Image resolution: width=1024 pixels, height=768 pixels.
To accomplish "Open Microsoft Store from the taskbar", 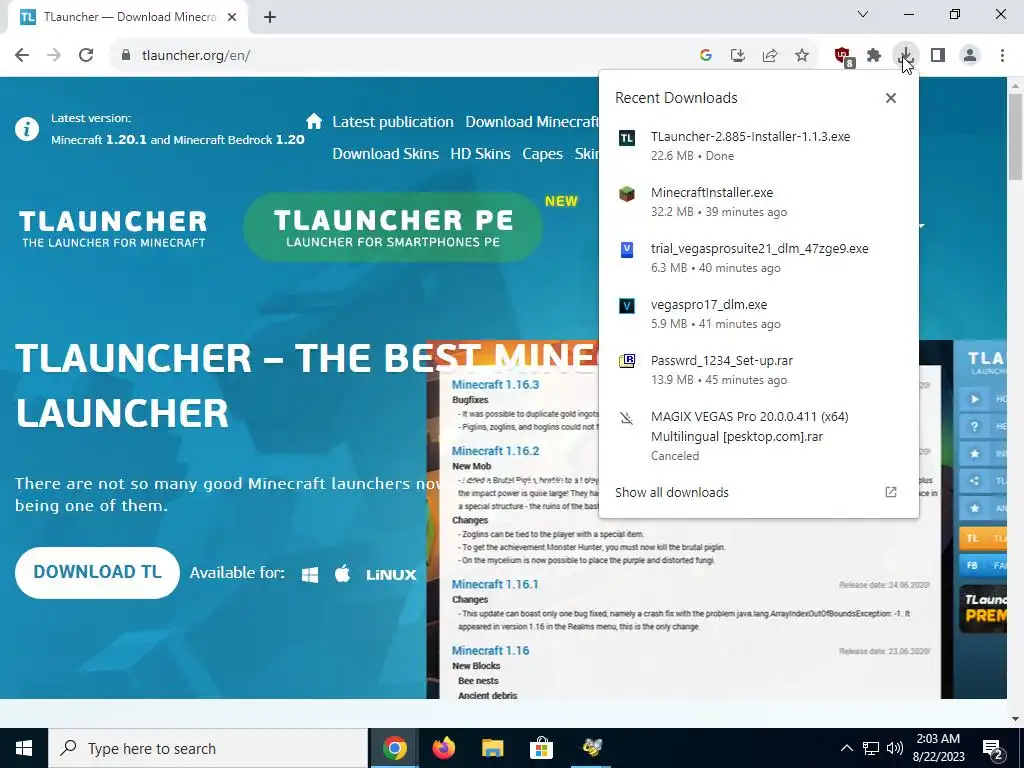I will (x=541, y=748).
